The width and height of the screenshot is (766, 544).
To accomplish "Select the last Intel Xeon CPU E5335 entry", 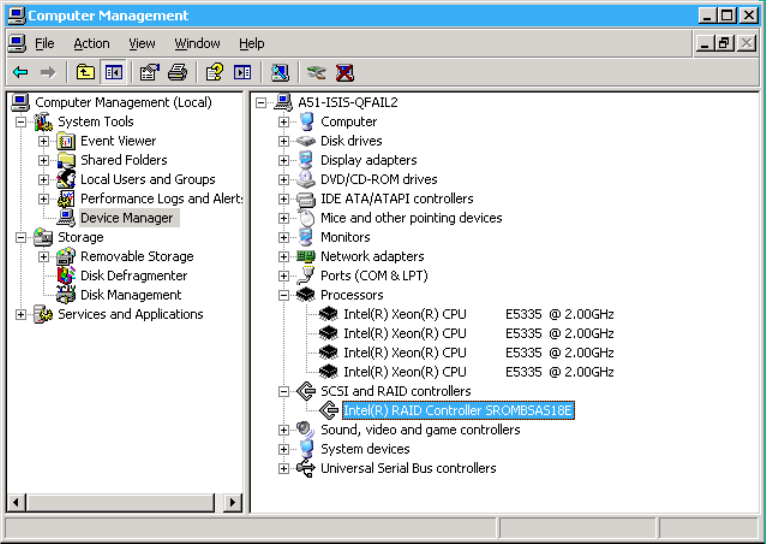I will coord(478,372).
